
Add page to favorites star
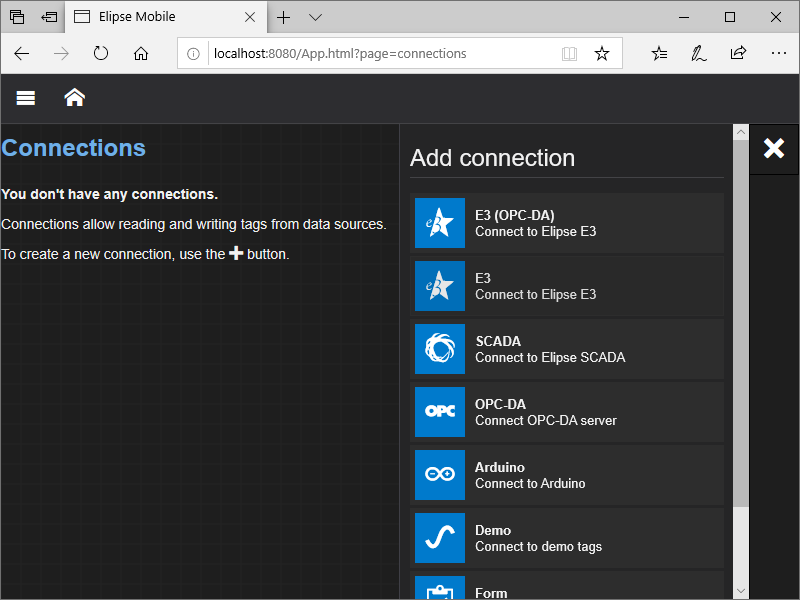[601, 54]
